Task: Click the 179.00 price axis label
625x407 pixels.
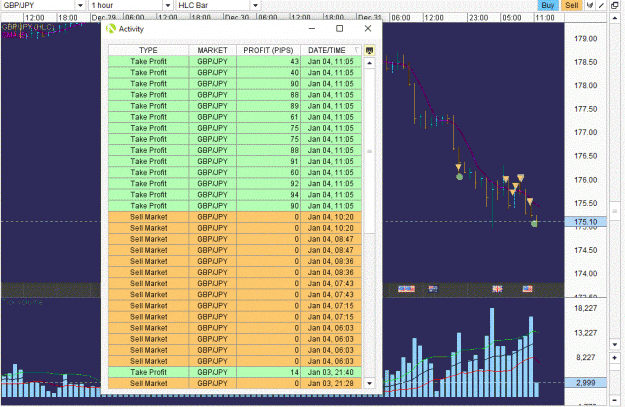Action: [x=586, y=39]
